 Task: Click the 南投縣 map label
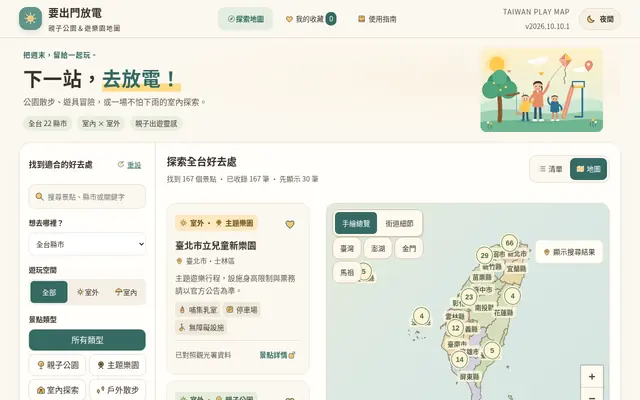click(x=484, y=308)
